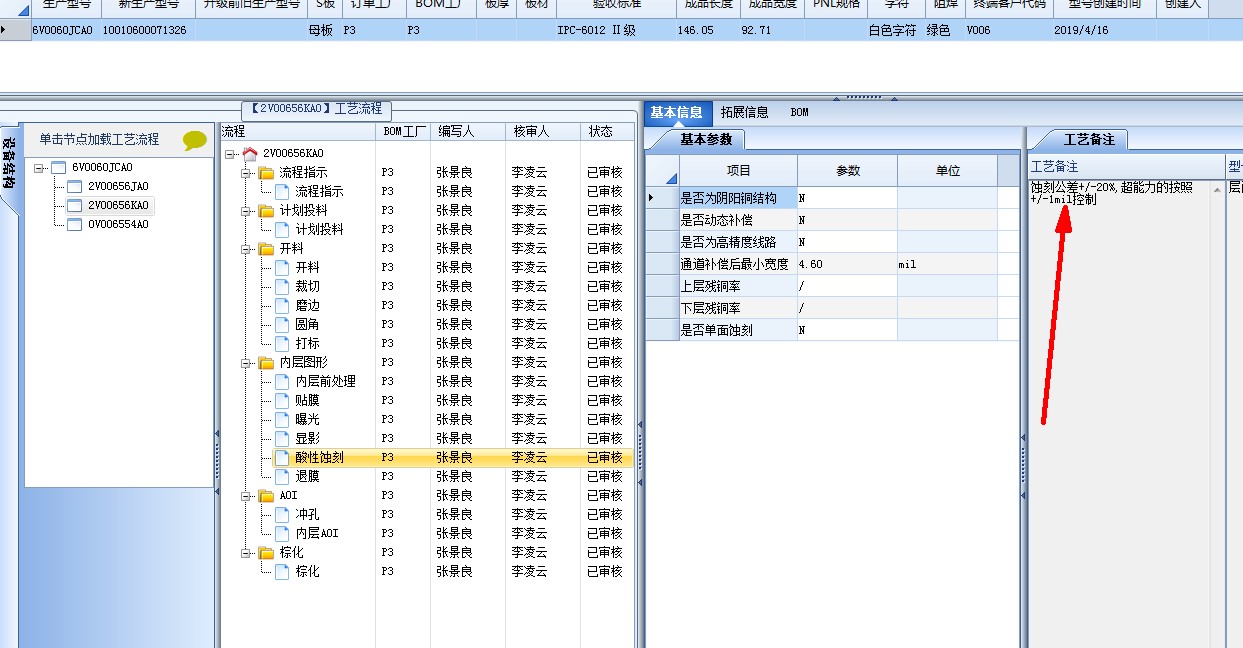Click the 单位 column header
This screenshot has width=1243, height=648.
click(x=947, y=171)
